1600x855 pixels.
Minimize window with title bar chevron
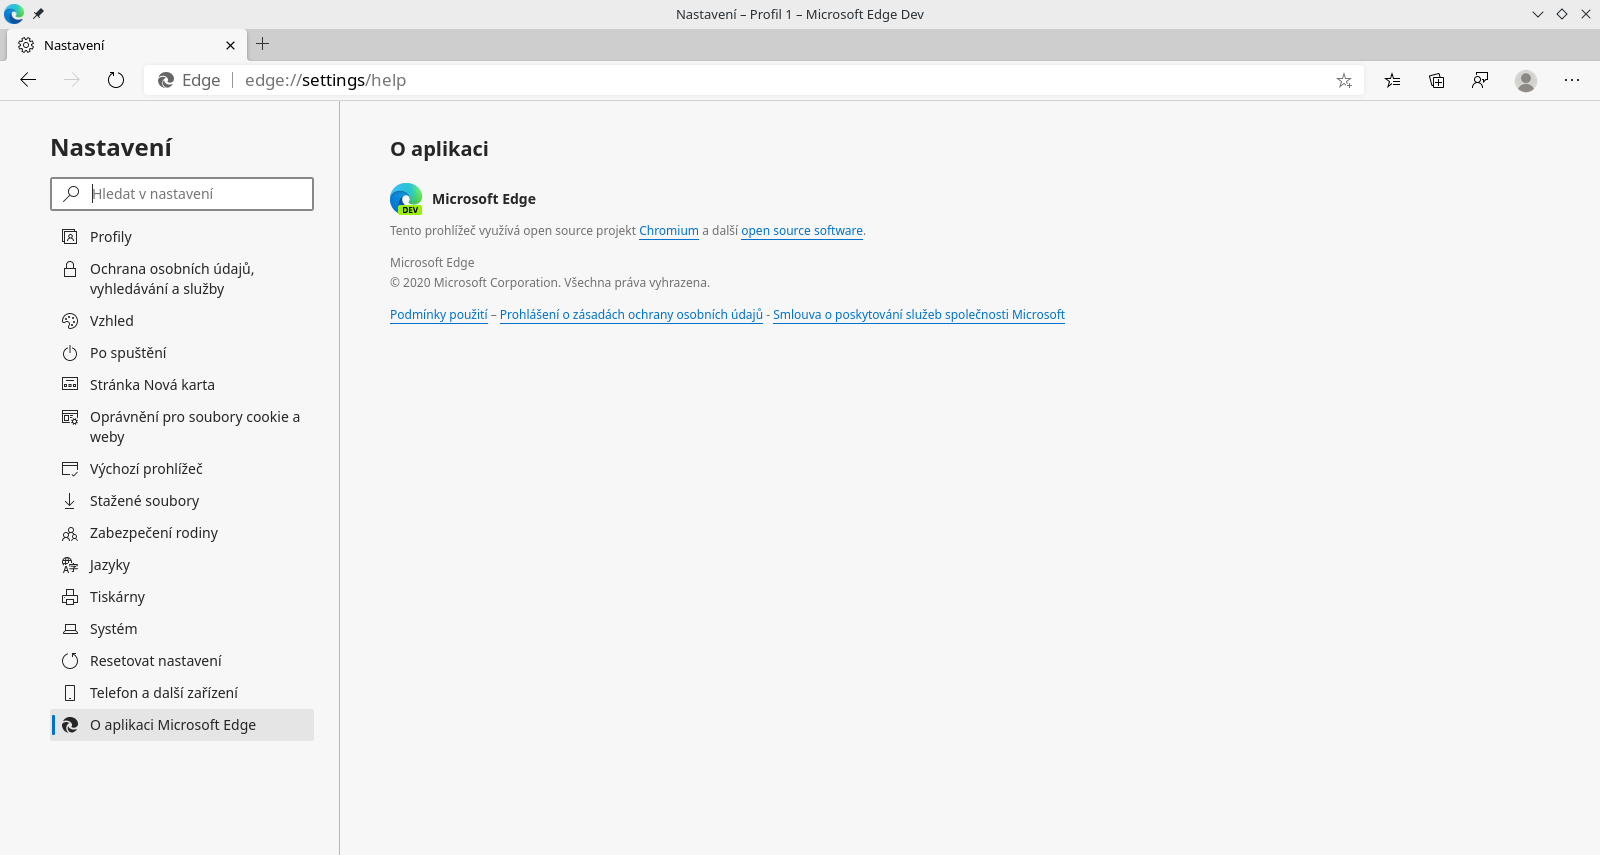[x=1538, y=14]
